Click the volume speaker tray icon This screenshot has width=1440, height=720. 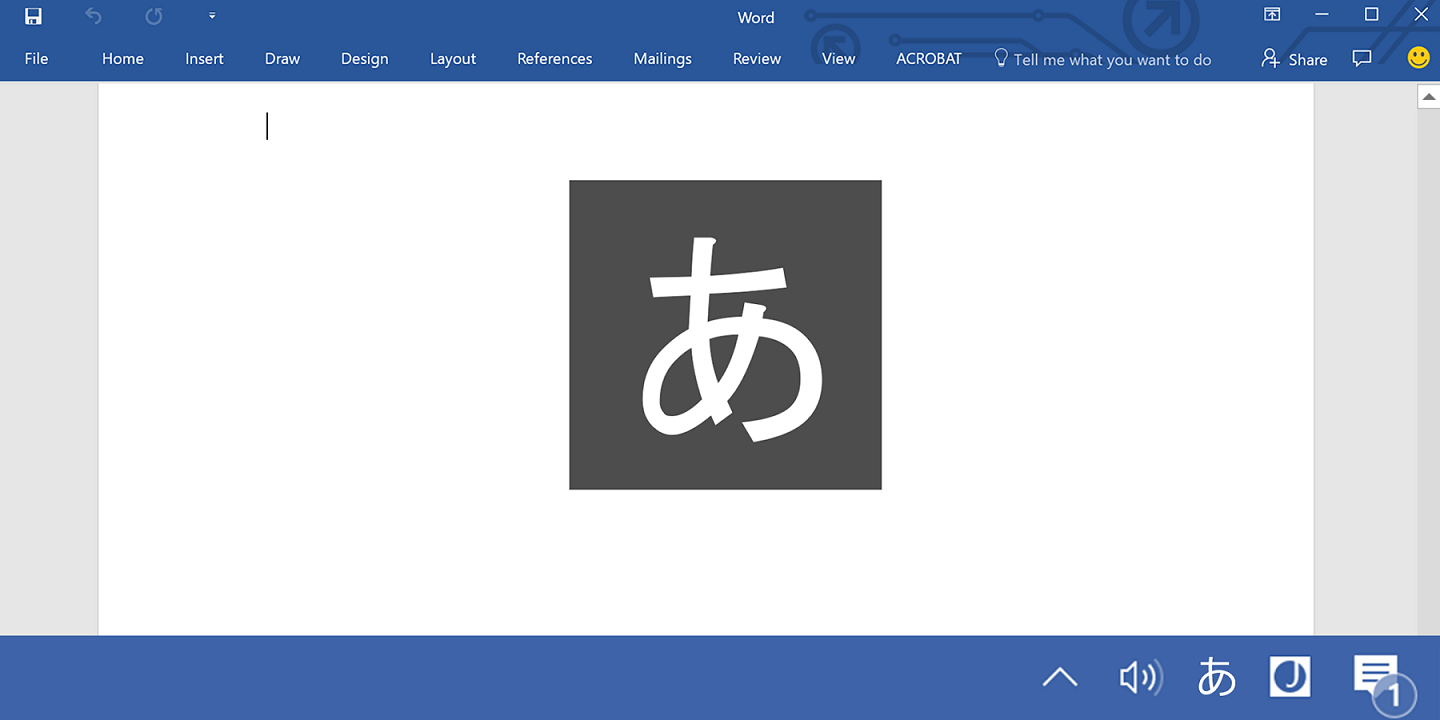click(1140, 678)
